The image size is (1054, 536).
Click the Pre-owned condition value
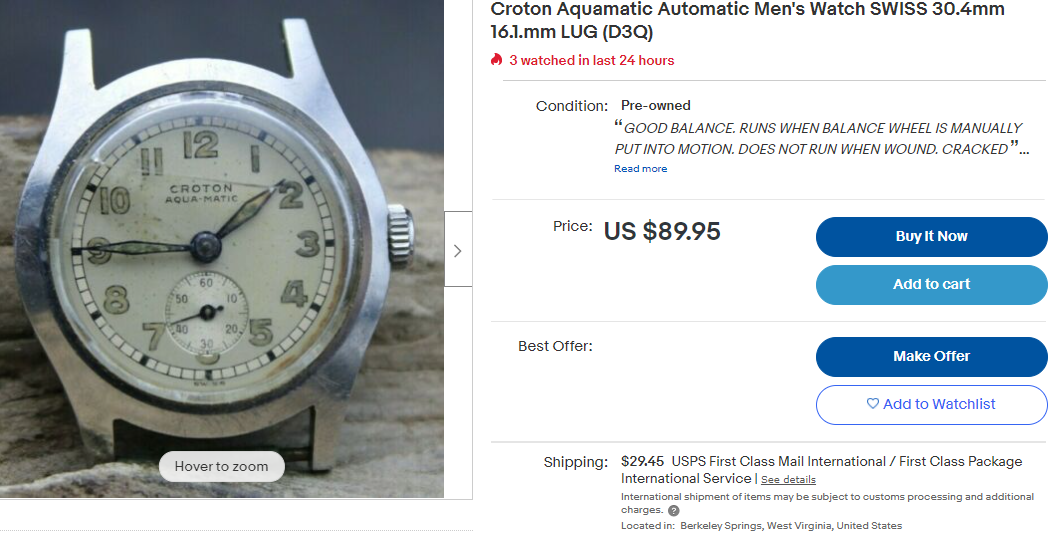(x=655, y=106)
